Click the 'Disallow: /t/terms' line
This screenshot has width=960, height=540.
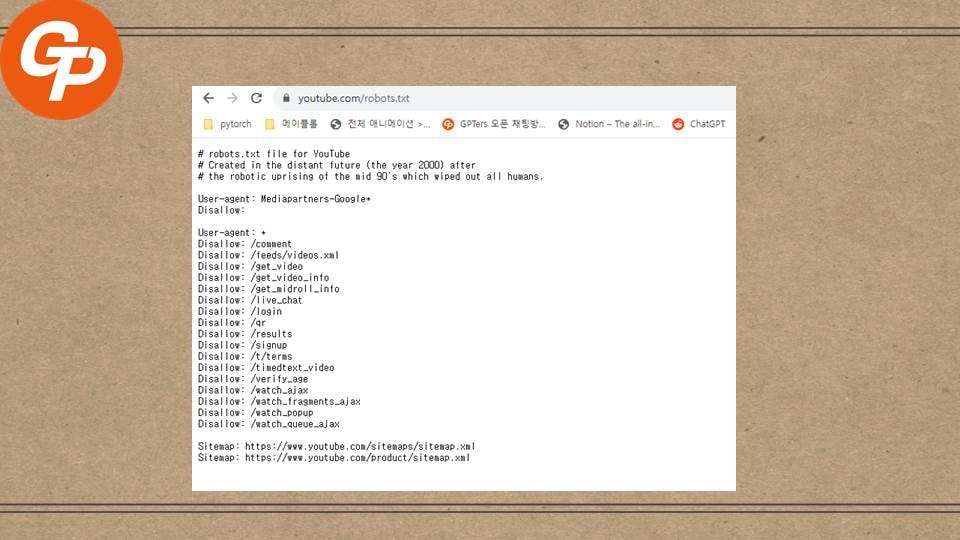click(245, 356)
